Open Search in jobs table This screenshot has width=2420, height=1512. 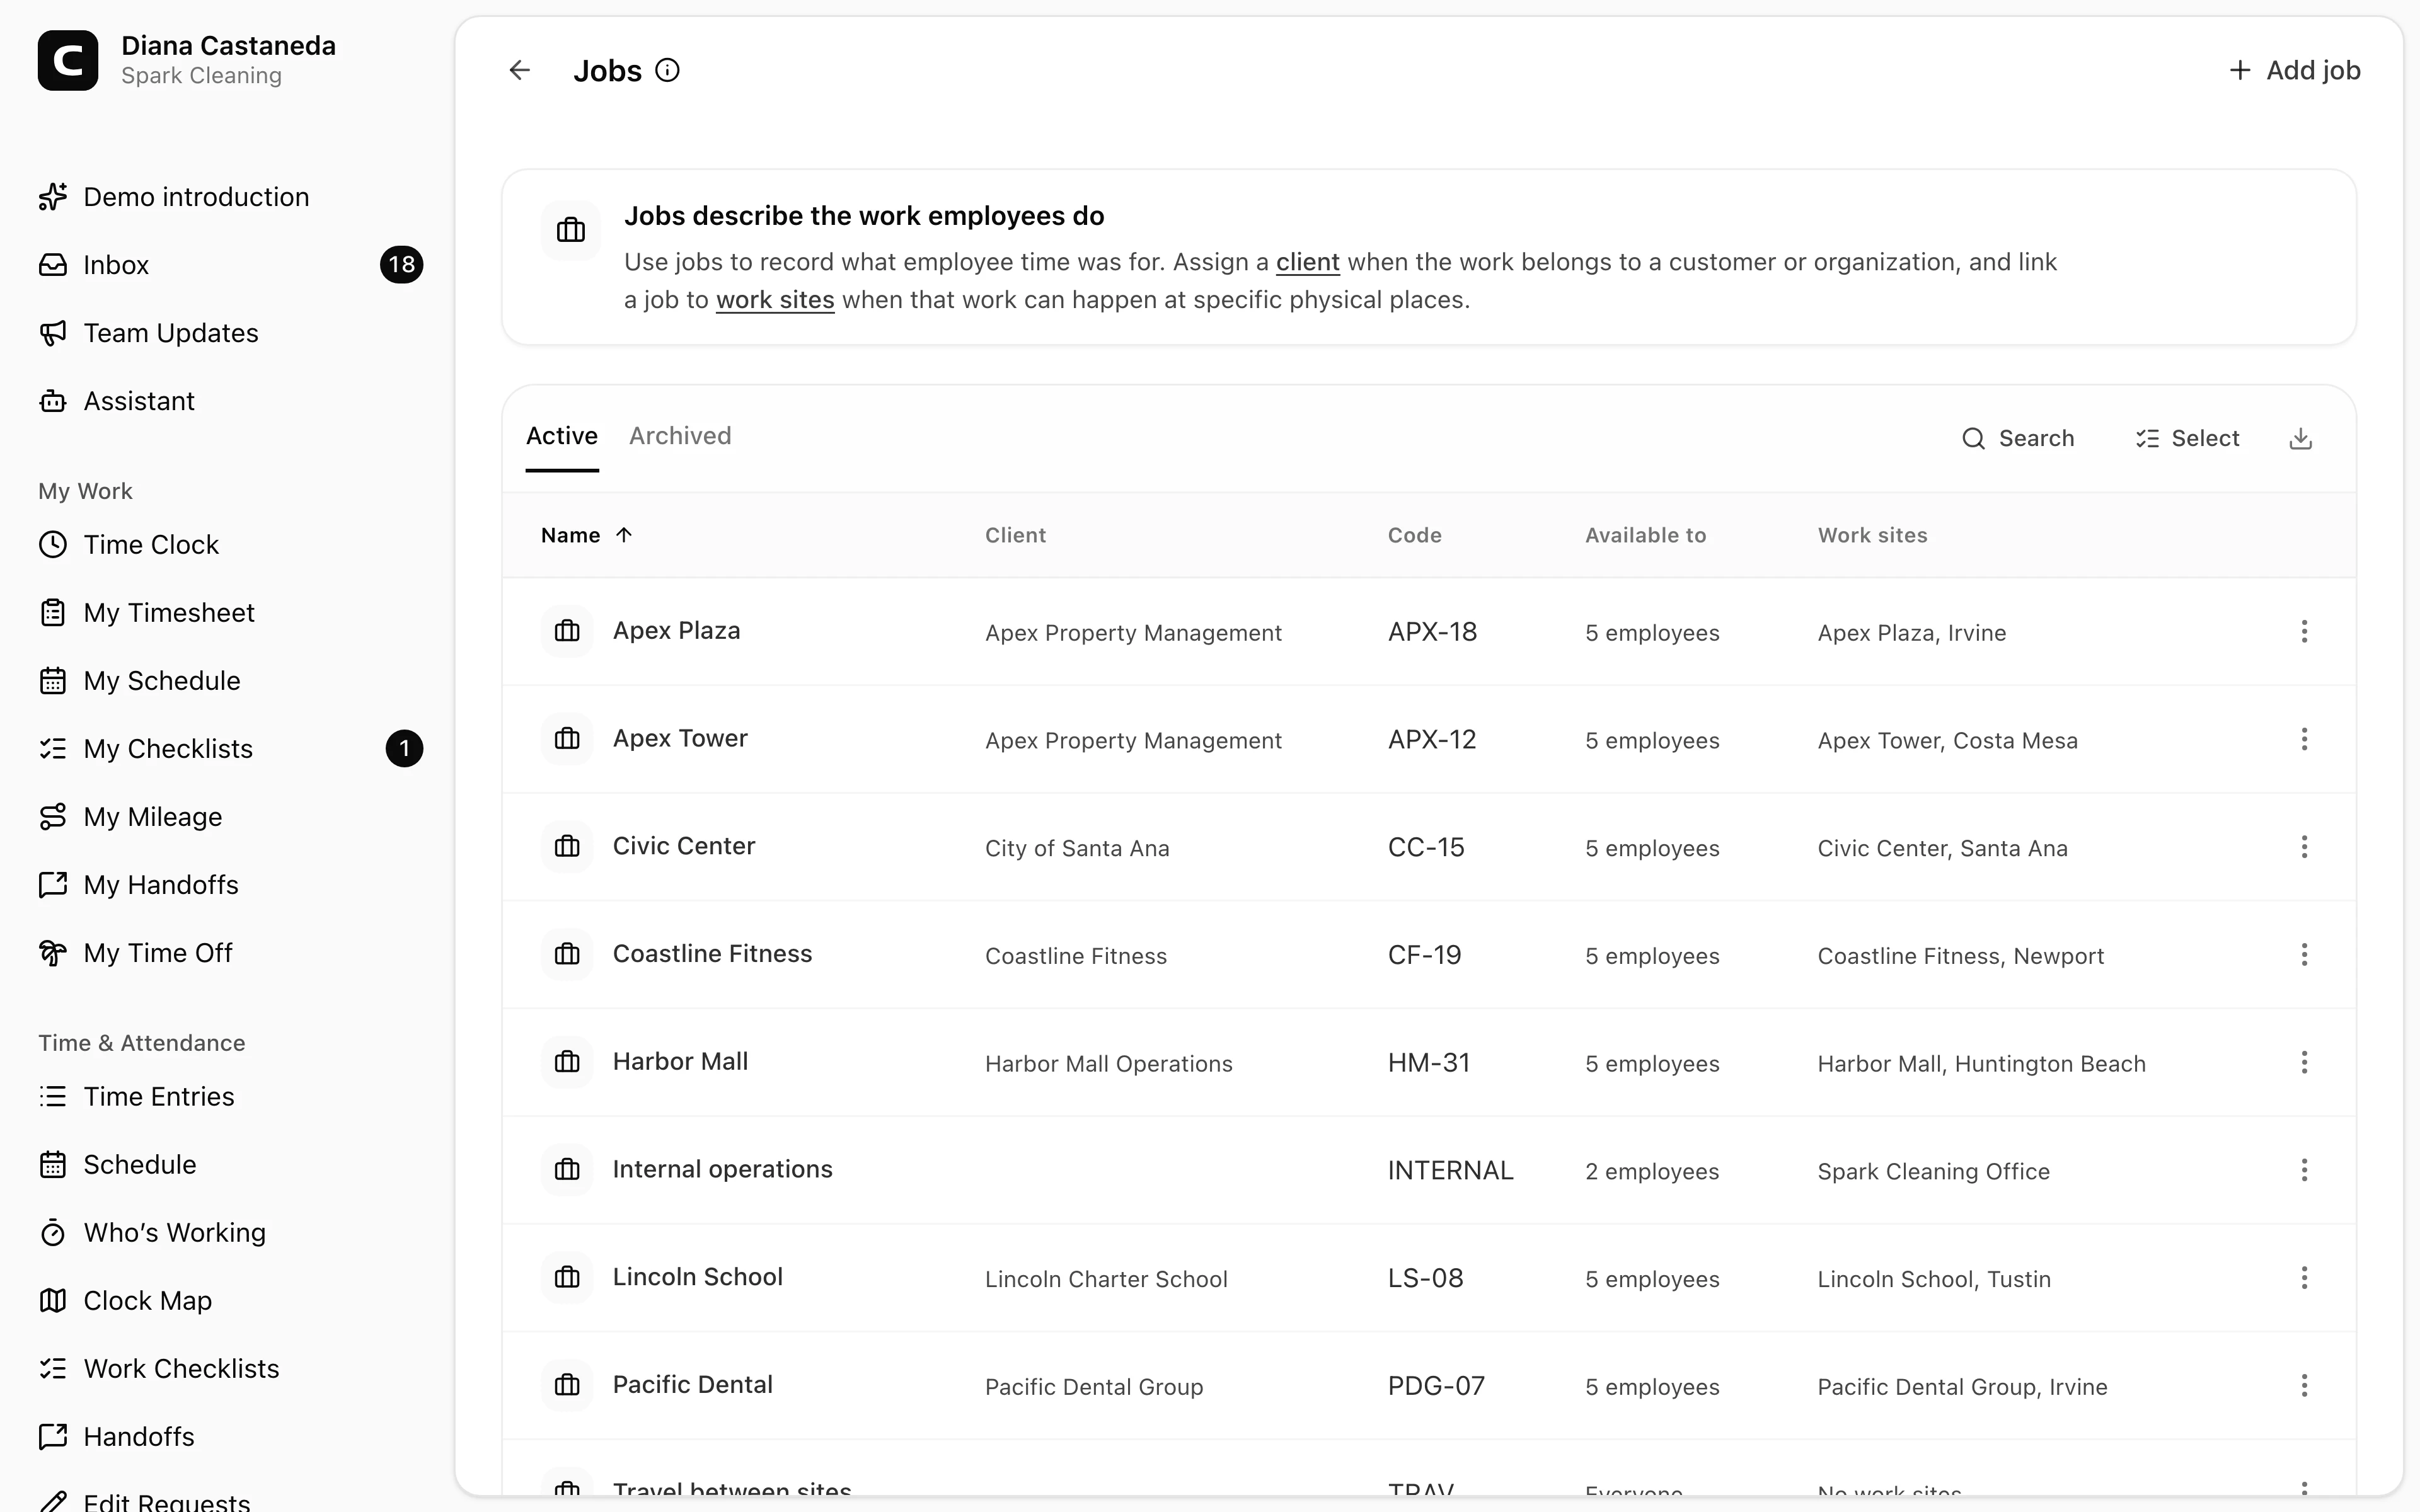(x=2018, y=438)
